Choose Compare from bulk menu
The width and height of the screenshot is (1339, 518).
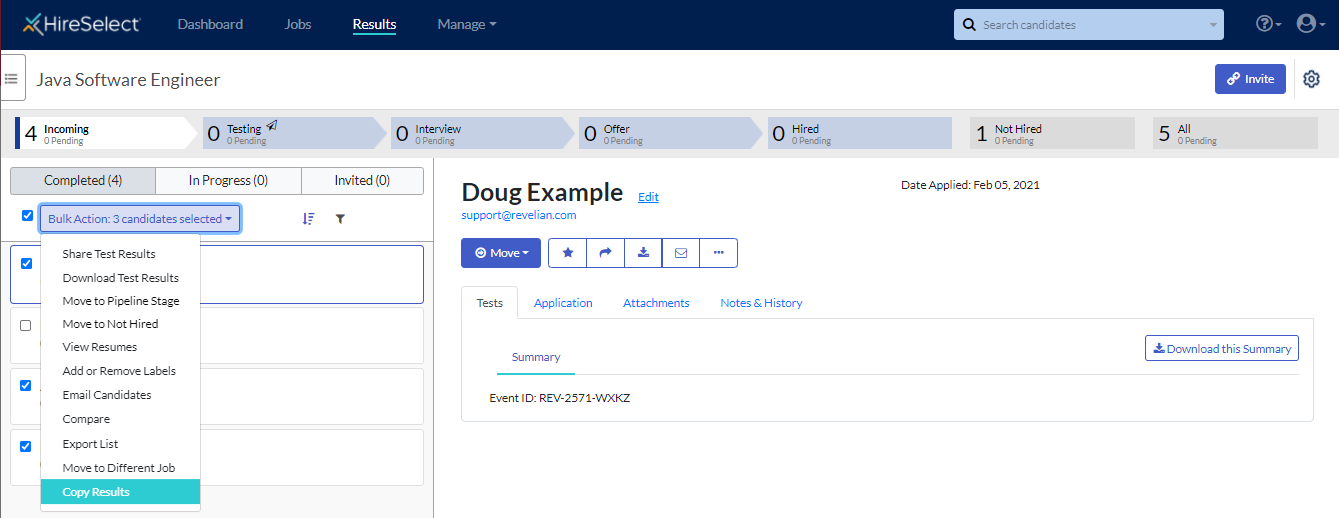click(120, 419)
